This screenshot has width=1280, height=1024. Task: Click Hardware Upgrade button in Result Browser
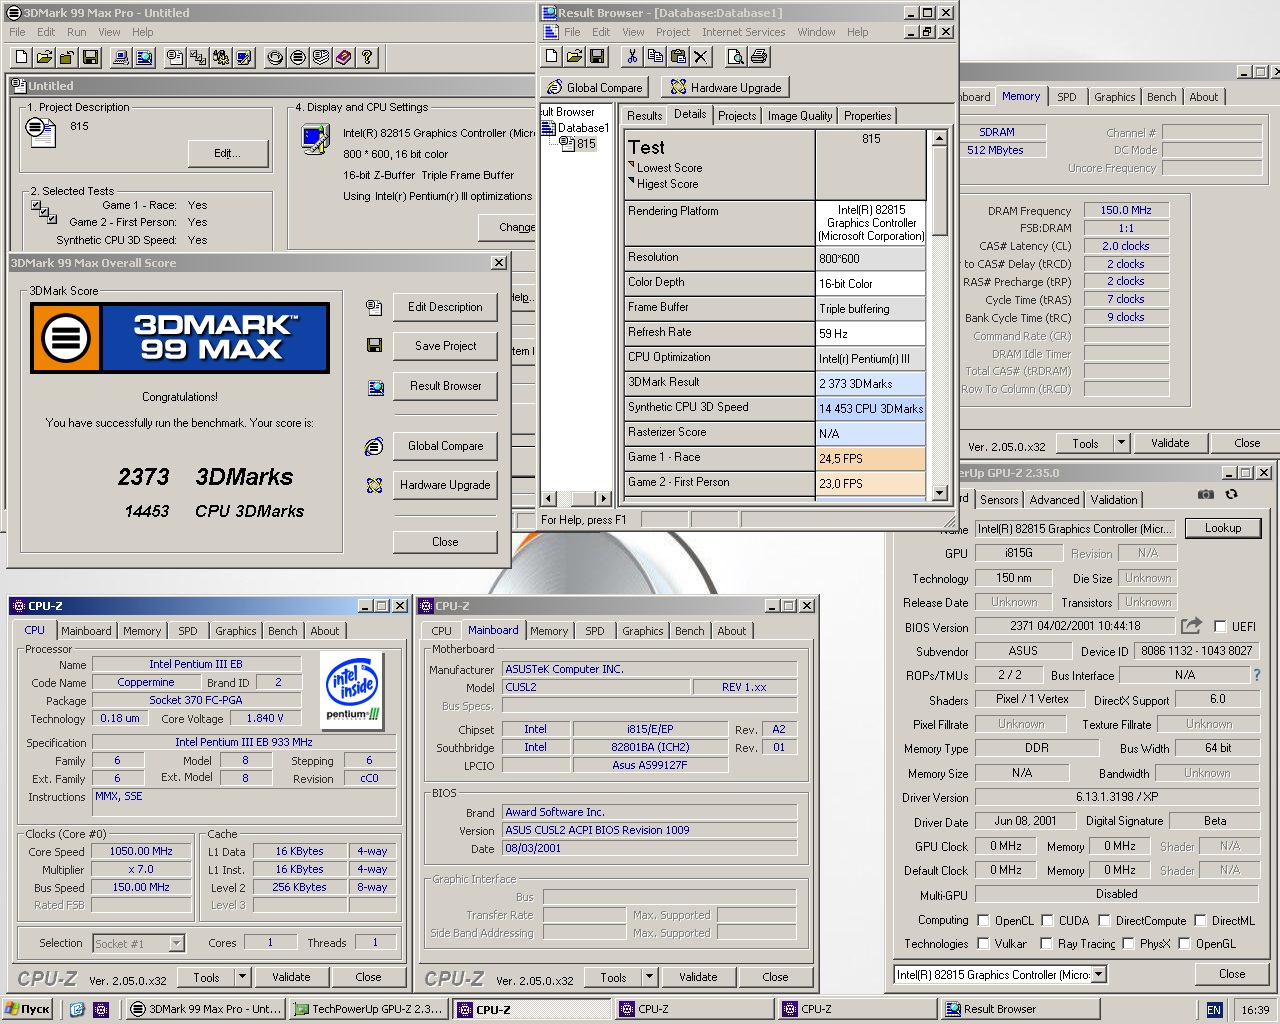click(x=727, y=87)
